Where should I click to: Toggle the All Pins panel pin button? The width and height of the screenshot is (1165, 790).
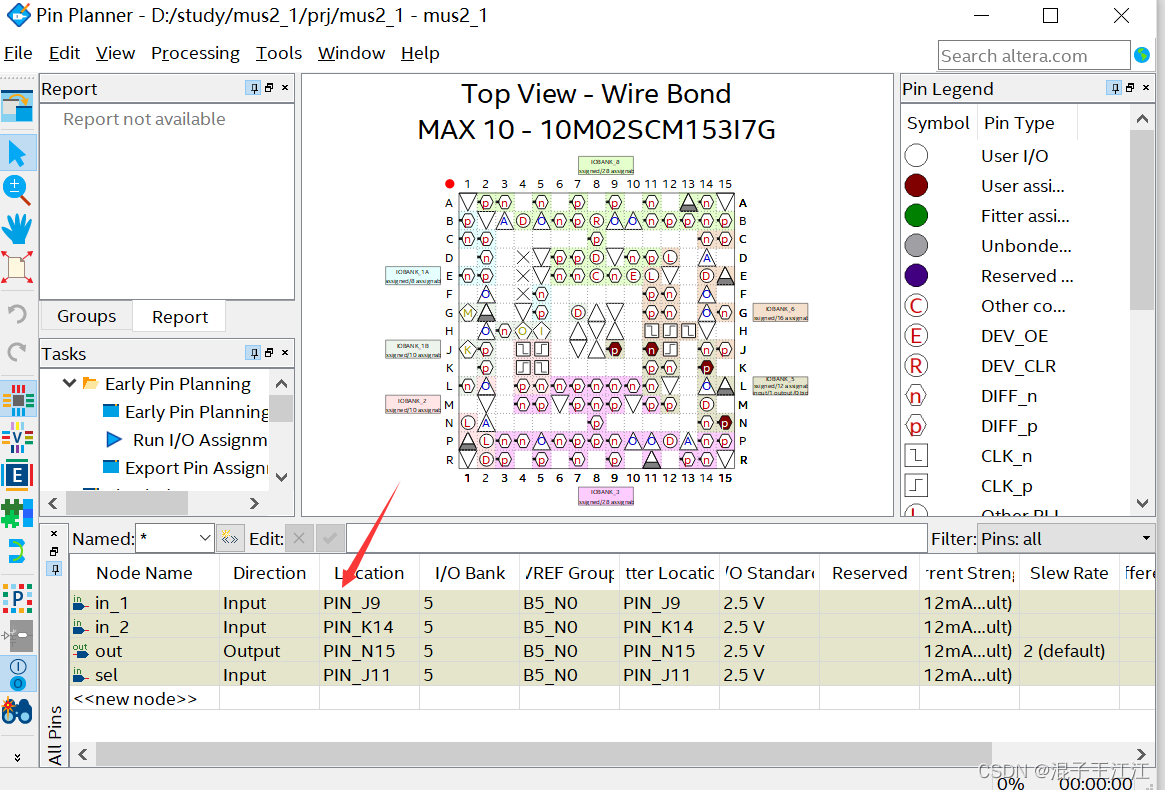(x=54, y=569)
